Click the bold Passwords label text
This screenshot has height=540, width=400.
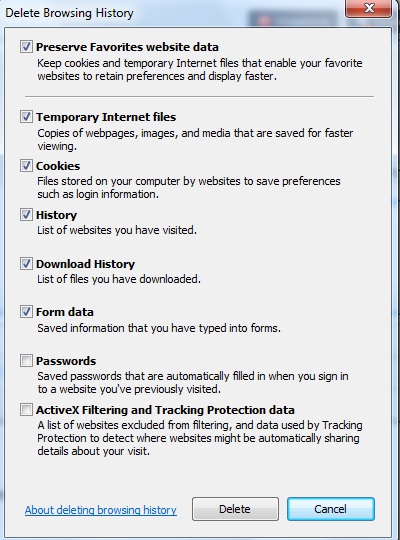coord(66,361)
